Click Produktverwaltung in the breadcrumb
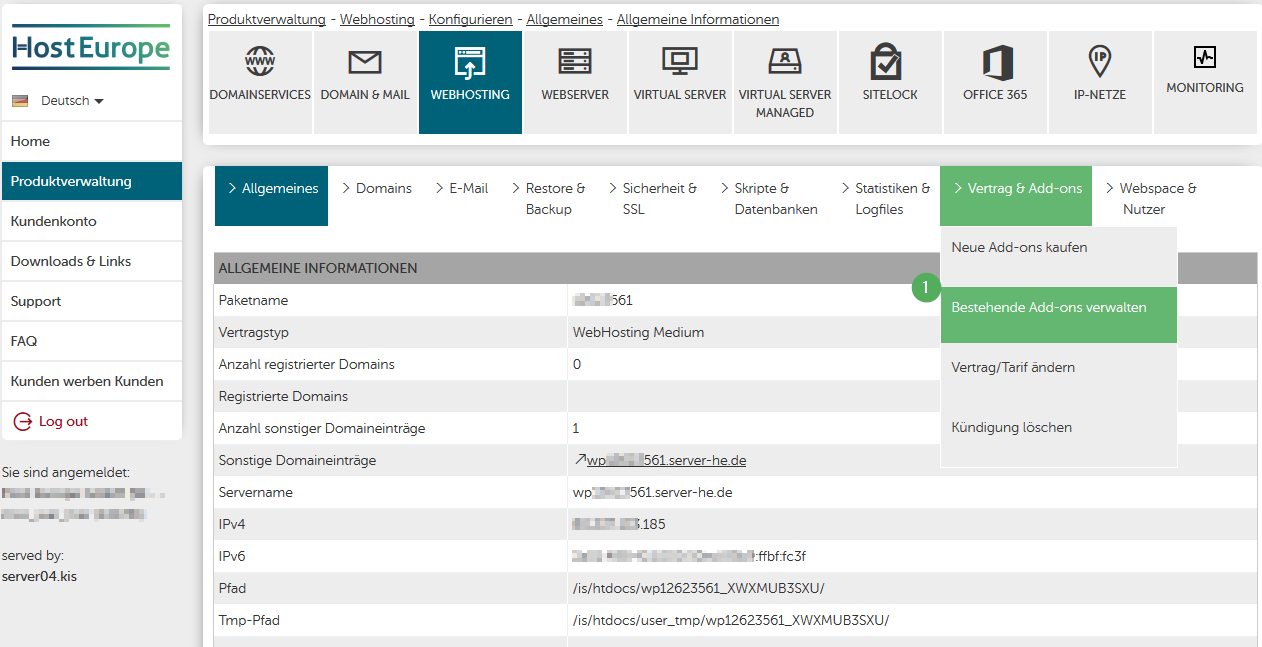Screen dimensions: 1262x647 (x=267, y=19)
